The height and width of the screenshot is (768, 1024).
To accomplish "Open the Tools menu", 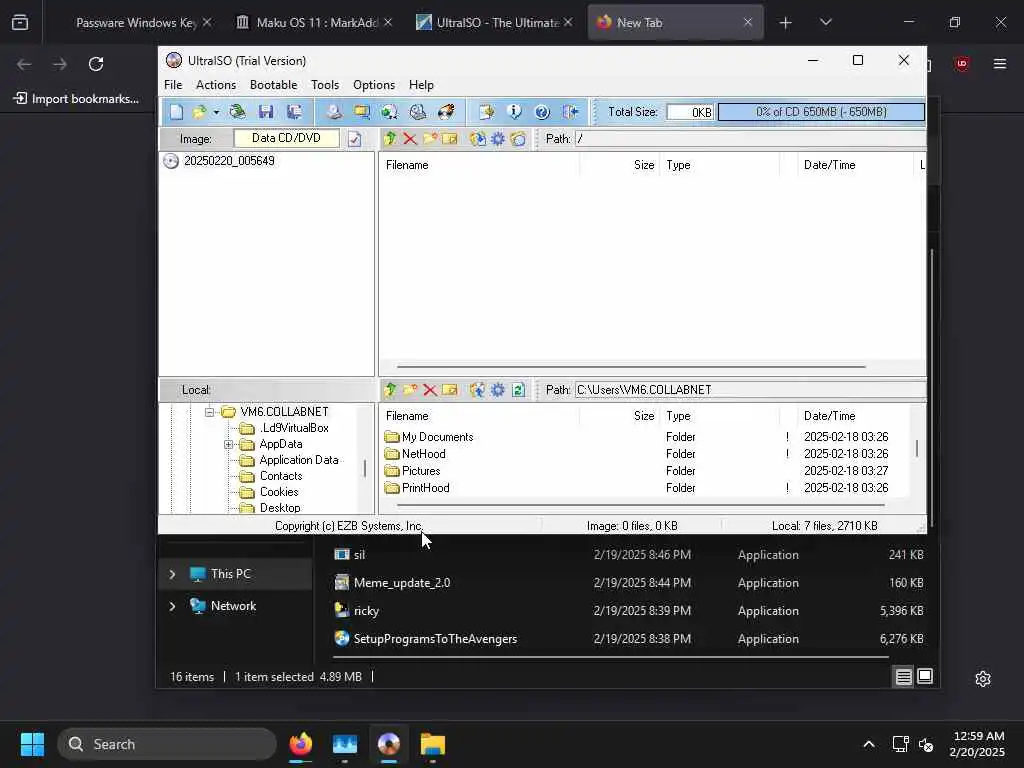I will (325, 85).
